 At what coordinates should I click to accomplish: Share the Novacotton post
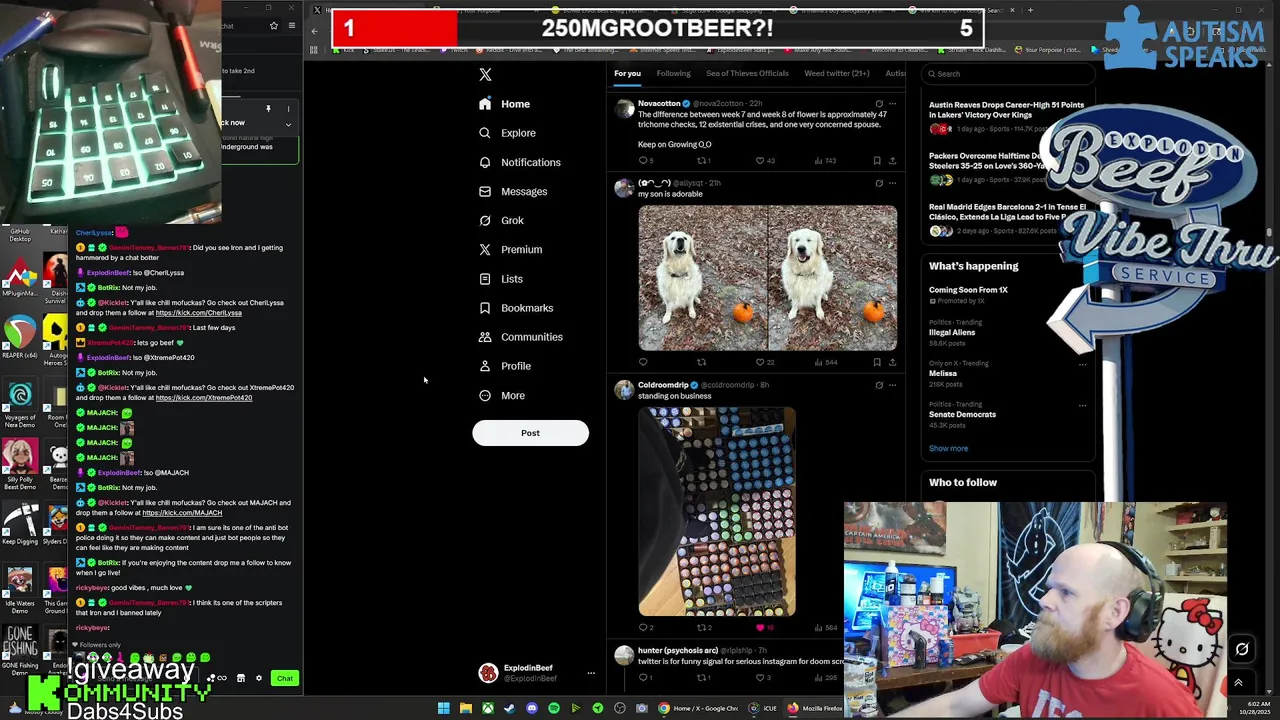click(892, 161)
